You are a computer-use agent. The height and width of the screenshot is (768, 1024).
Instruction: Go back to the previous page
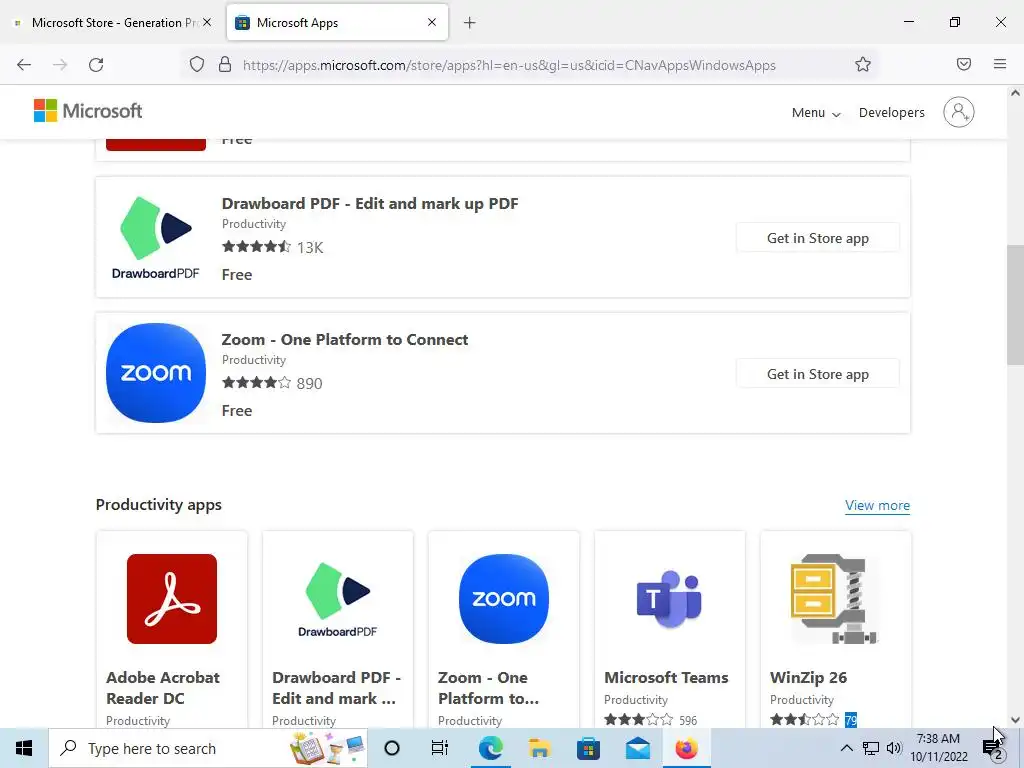coord(24,65)
